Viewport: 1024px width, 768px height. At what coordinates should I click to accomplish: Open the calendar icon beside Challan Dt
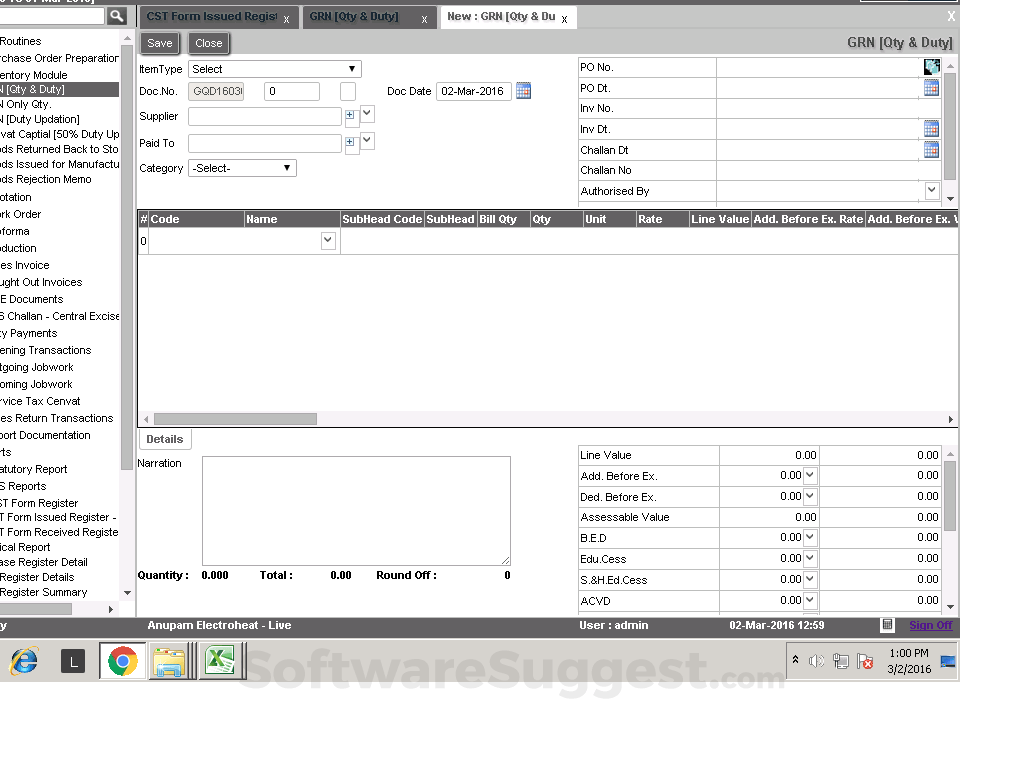(x=931, y=149)
